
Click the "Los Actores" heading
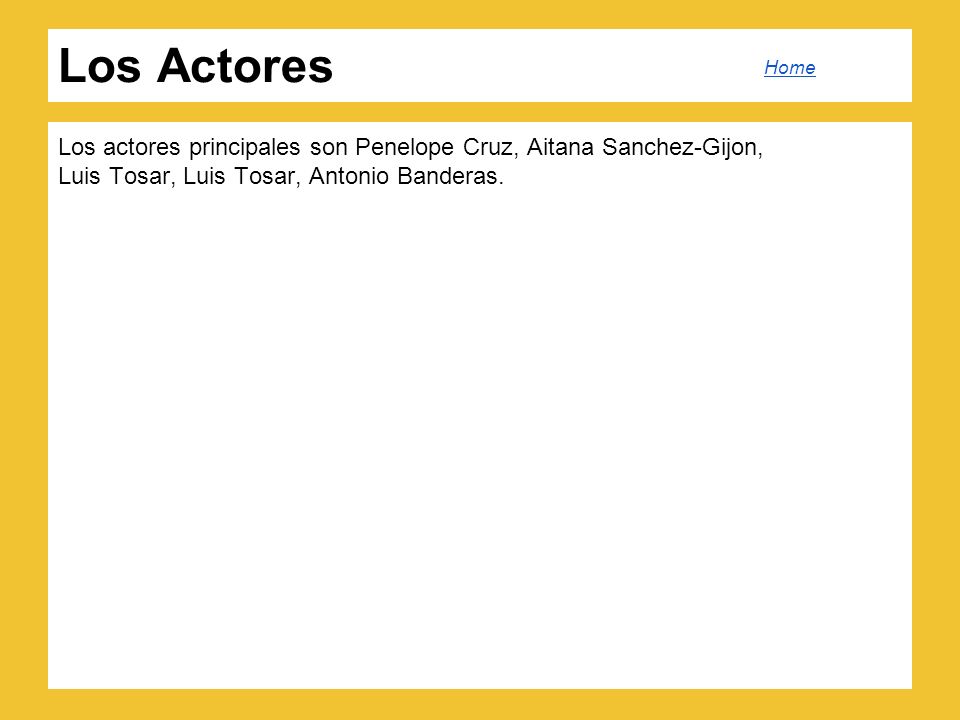click(196, 66)
